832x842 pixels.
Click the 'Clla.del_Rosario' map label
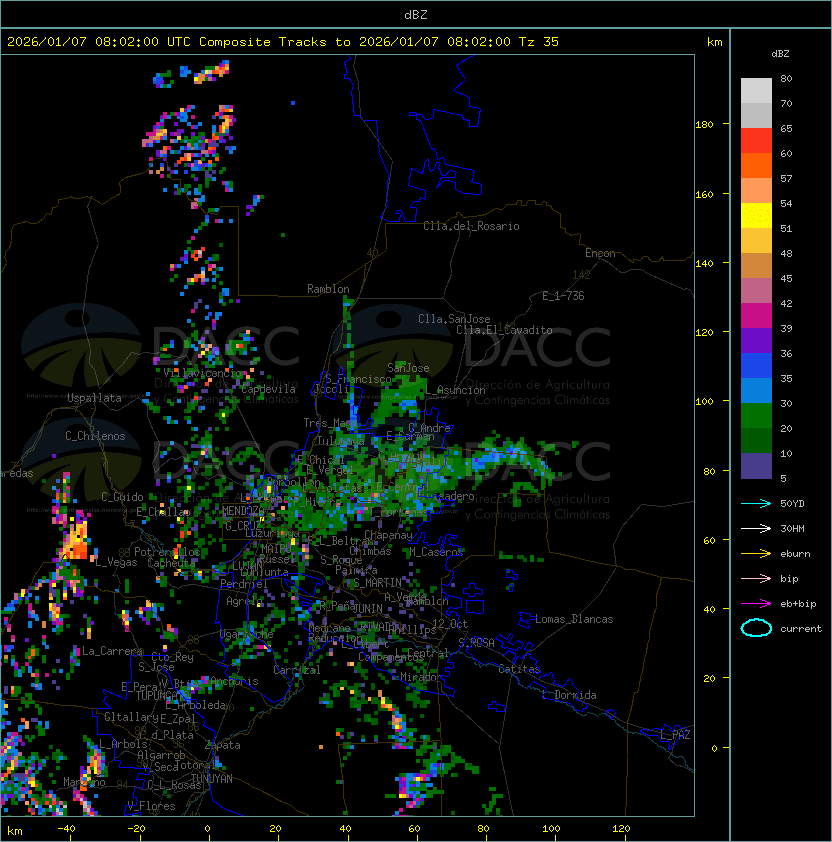click(471, 226)
